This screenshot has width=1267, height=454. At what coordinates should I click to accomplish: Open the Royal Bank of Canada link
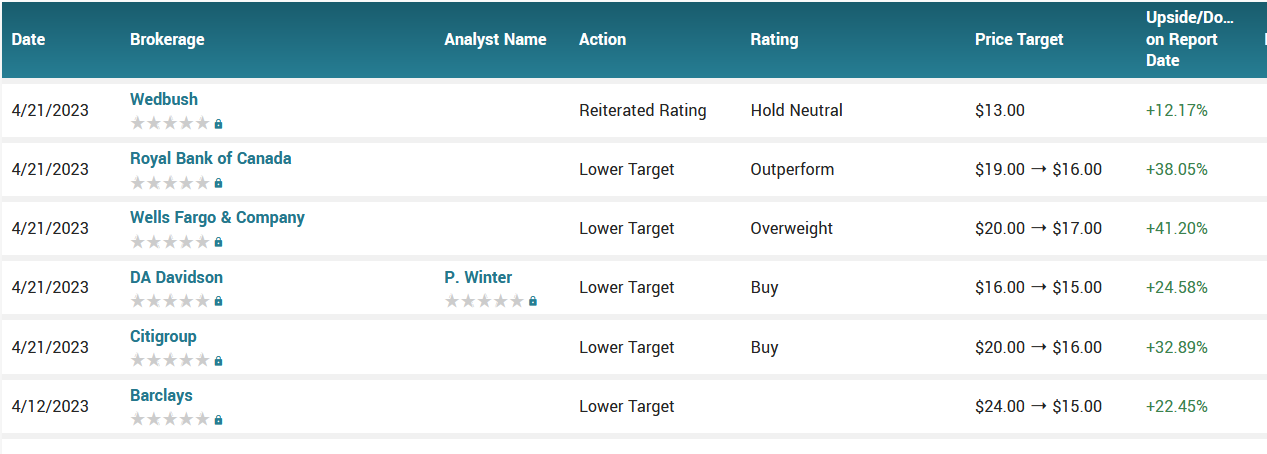point(211,158)
